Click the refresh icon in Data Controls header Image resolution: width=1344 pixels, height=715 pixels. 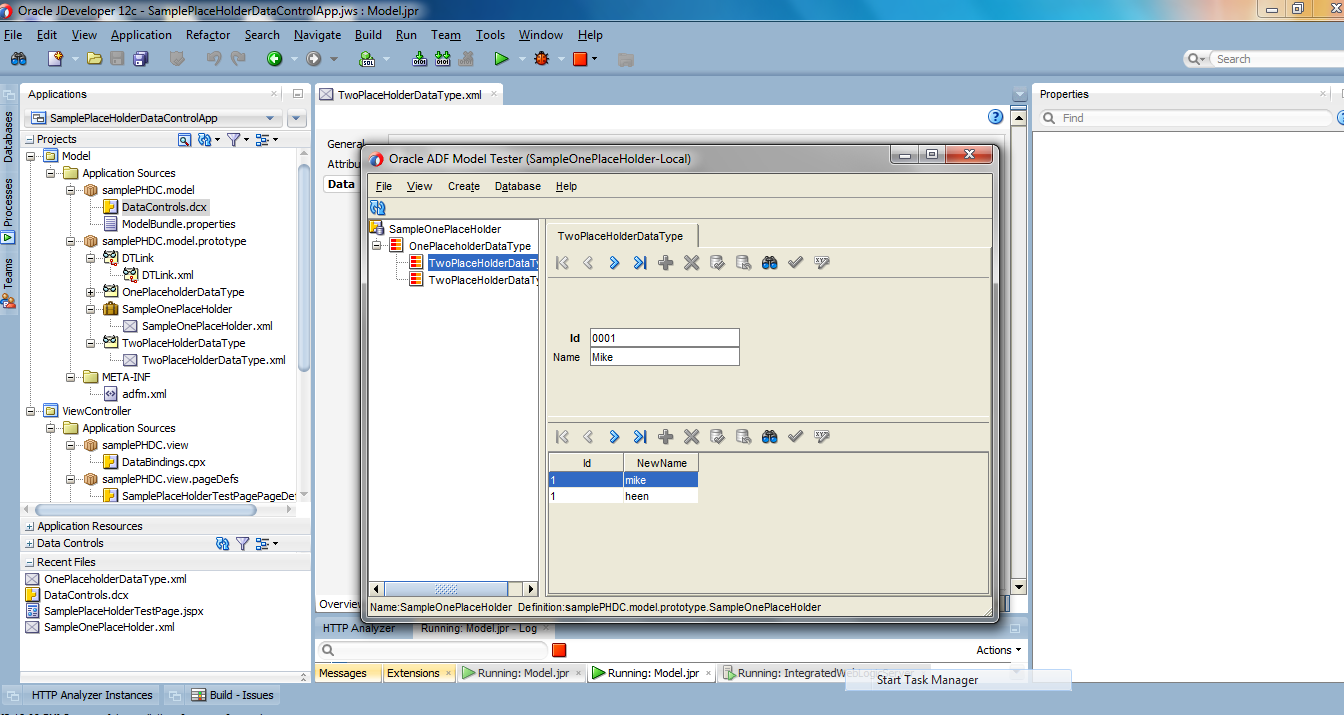click(x=223, y=544)
